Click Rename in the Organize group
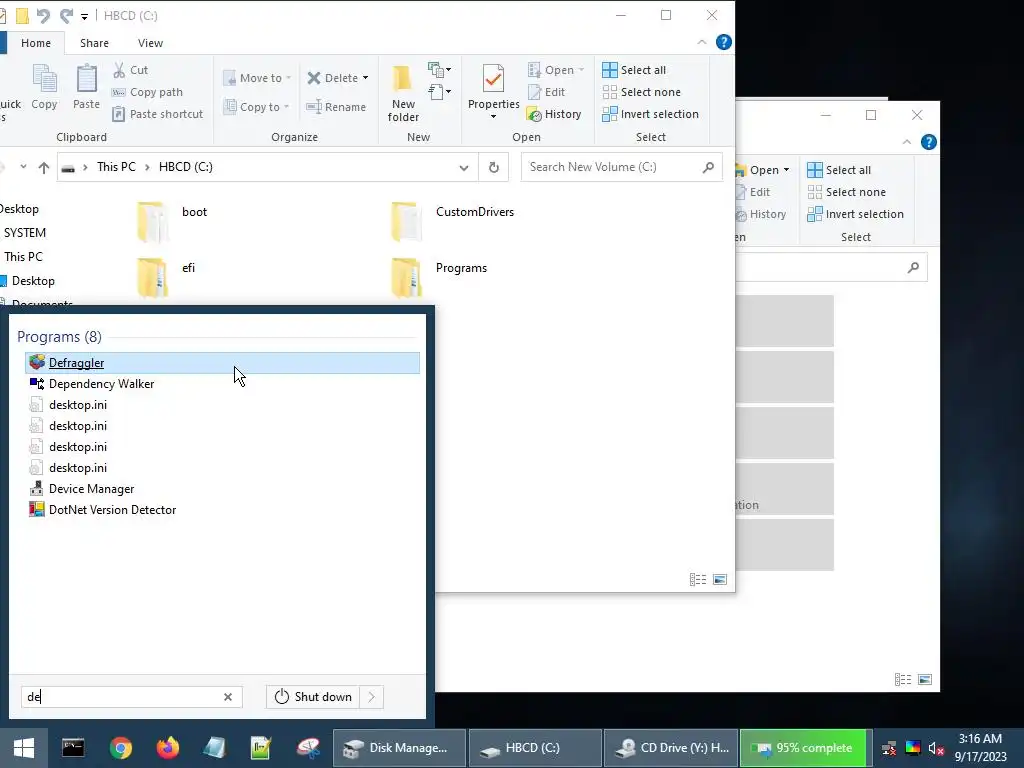Viewport: 1024px width, 768px height. click(336, 107)
